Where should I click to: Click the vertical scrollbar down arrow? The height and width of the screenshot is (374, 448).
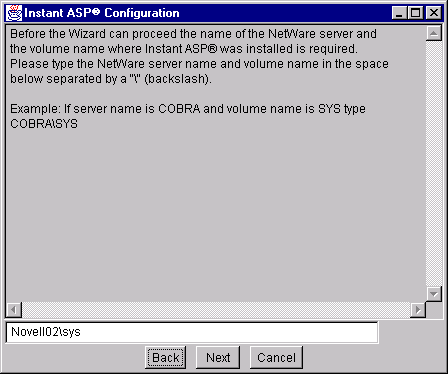pos(434,294)
